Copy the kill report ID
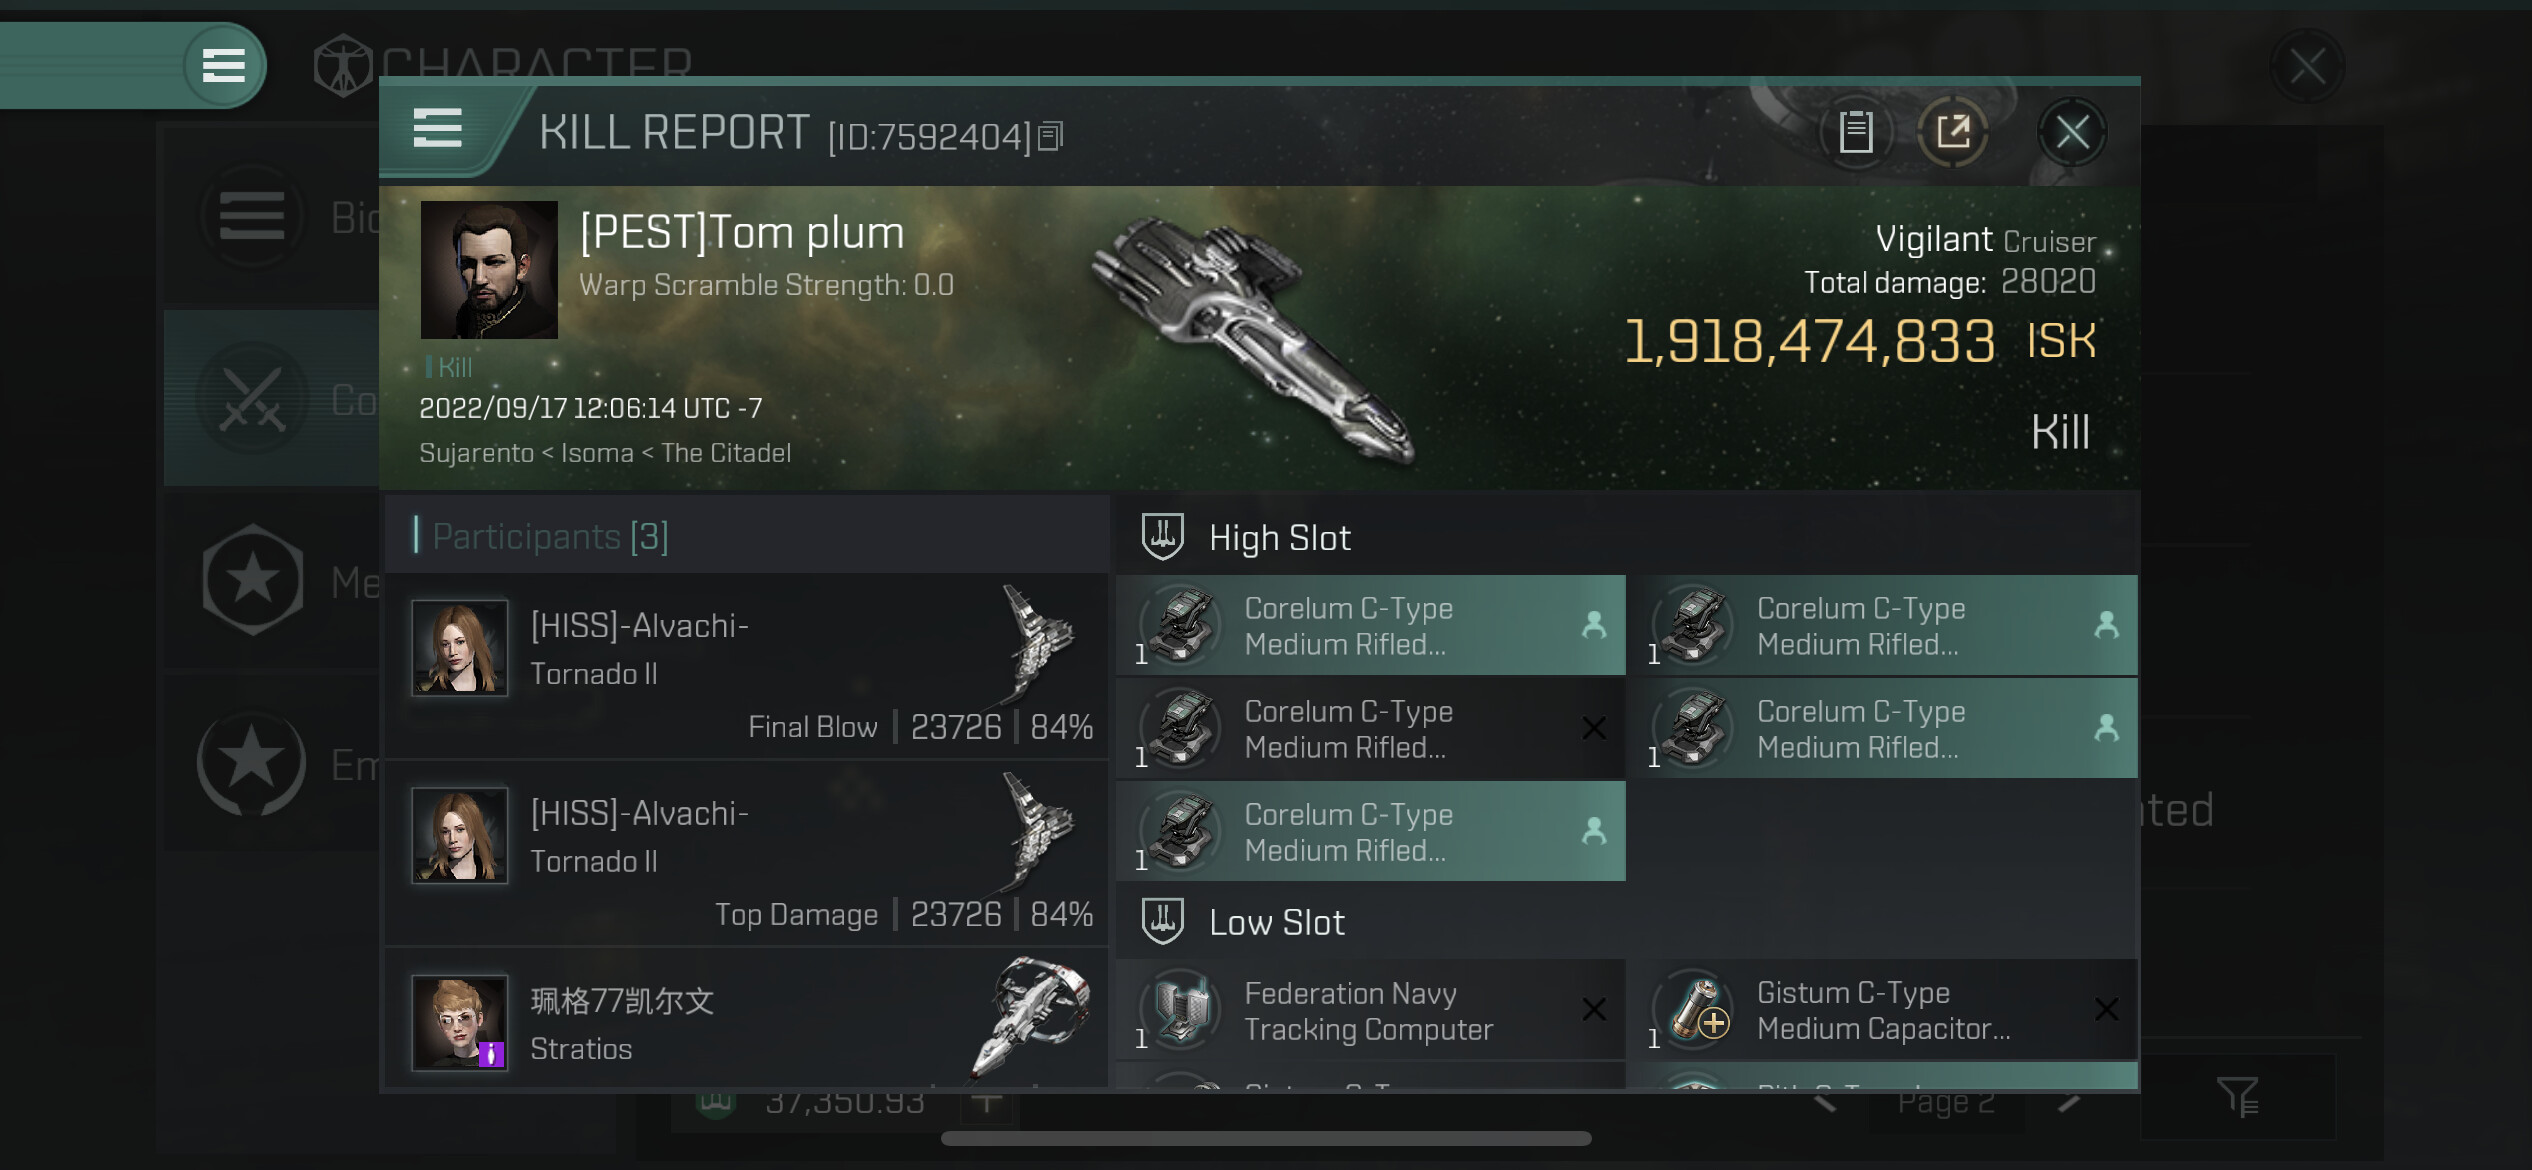2532x1170 pixels. coord(1050,135)
